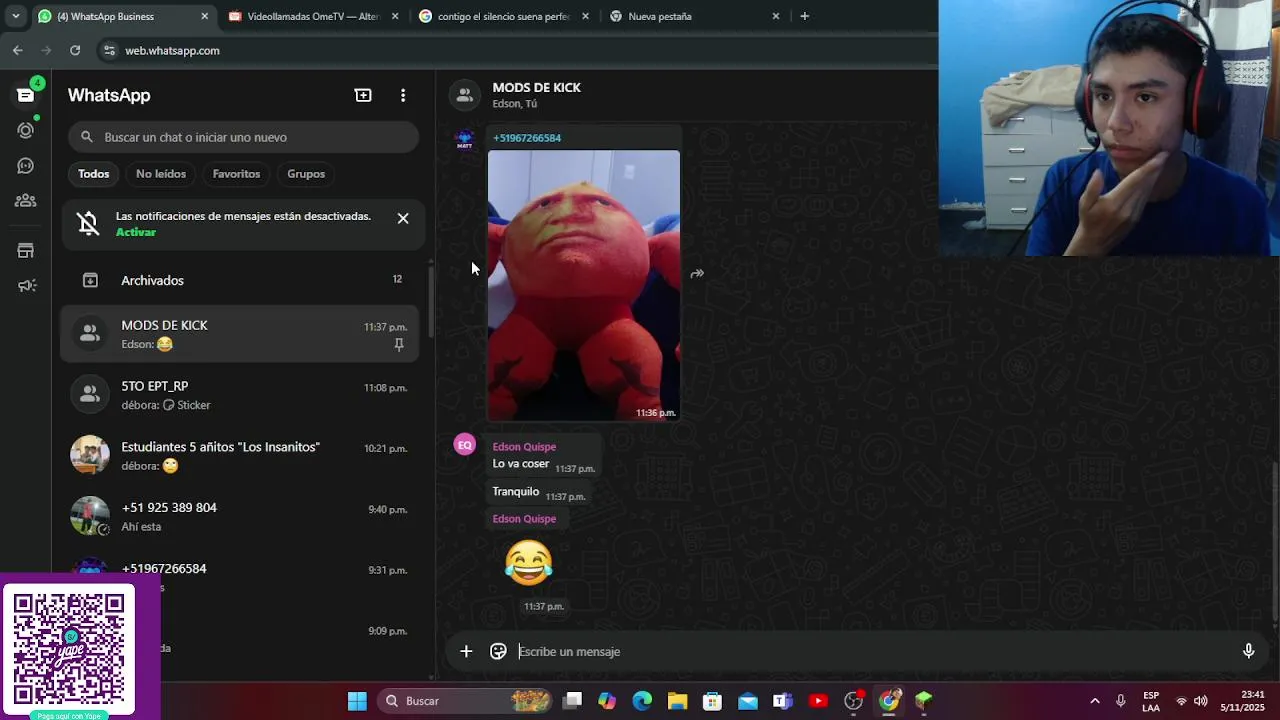1280x720 pixels.
Task: Open the Archivados folder
Action: (x=240, y=280)
